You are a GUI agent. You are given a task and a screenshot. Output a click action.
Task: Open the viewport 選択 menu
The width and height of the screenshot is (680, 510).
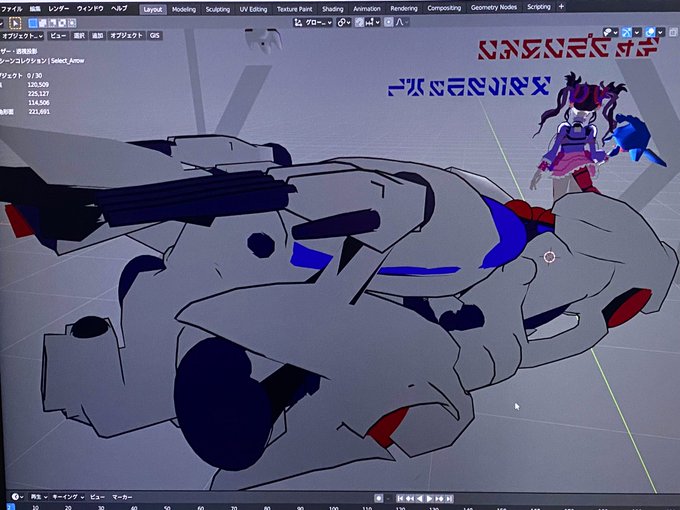coord(79,36)
